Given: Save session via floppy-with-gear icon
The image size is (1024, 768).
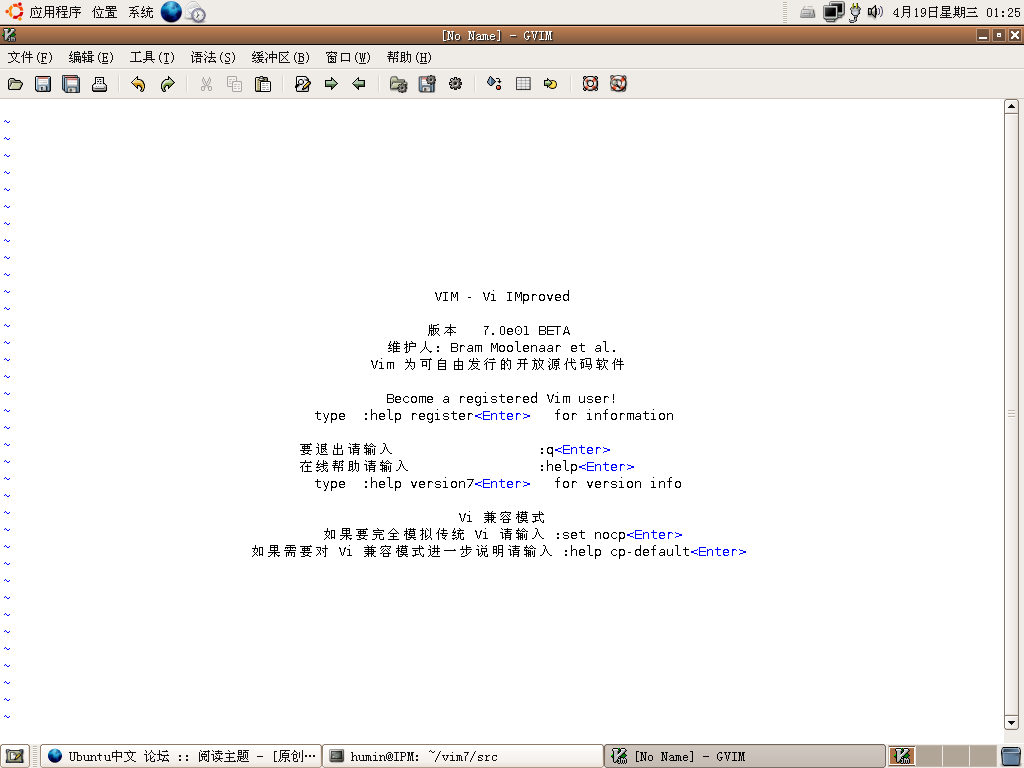Looking at the screenshot, I should (x=427, y=84).
